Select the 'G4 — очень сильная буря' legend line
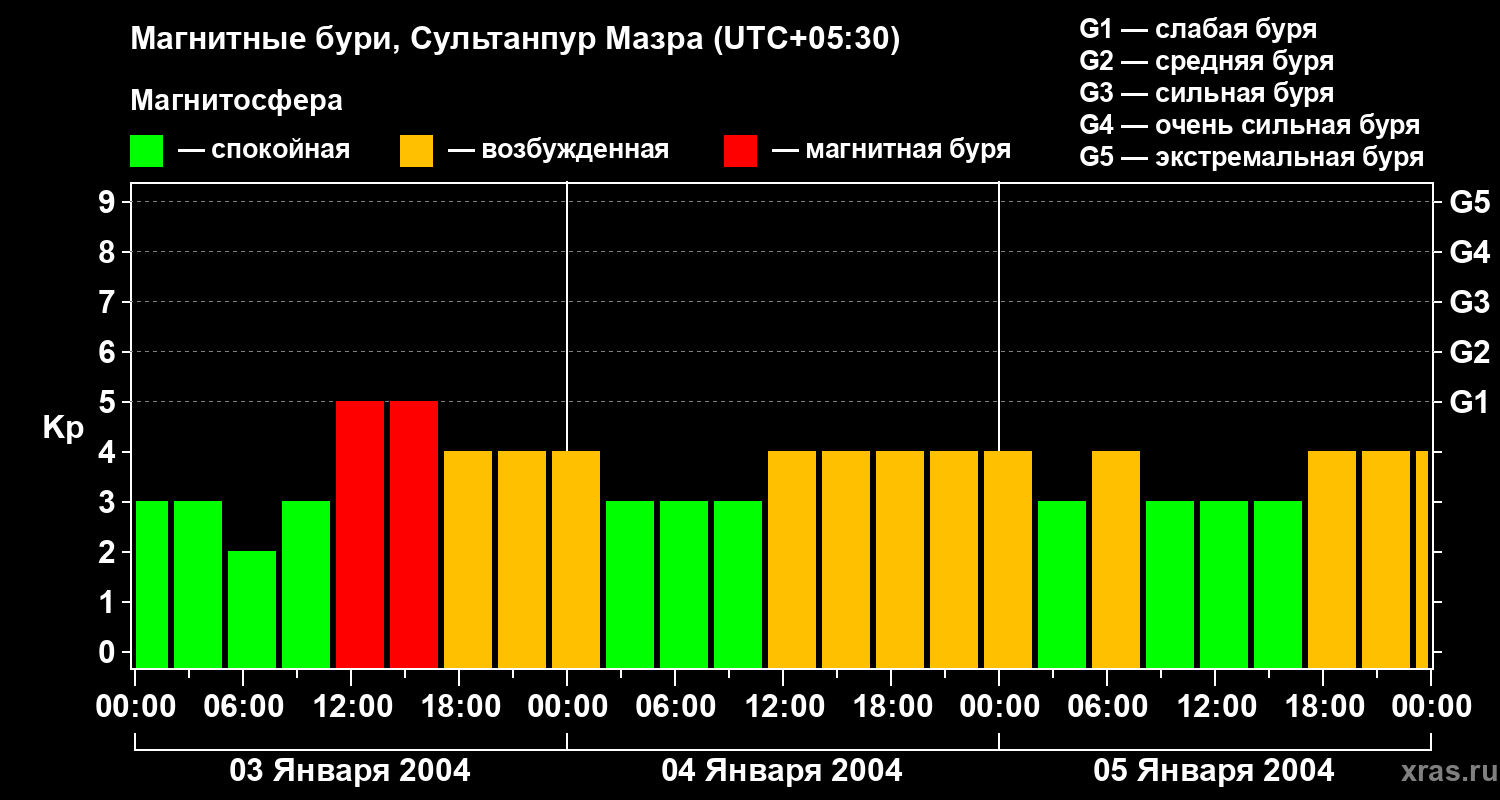The image size is (1500, 800). [1250, 125]
